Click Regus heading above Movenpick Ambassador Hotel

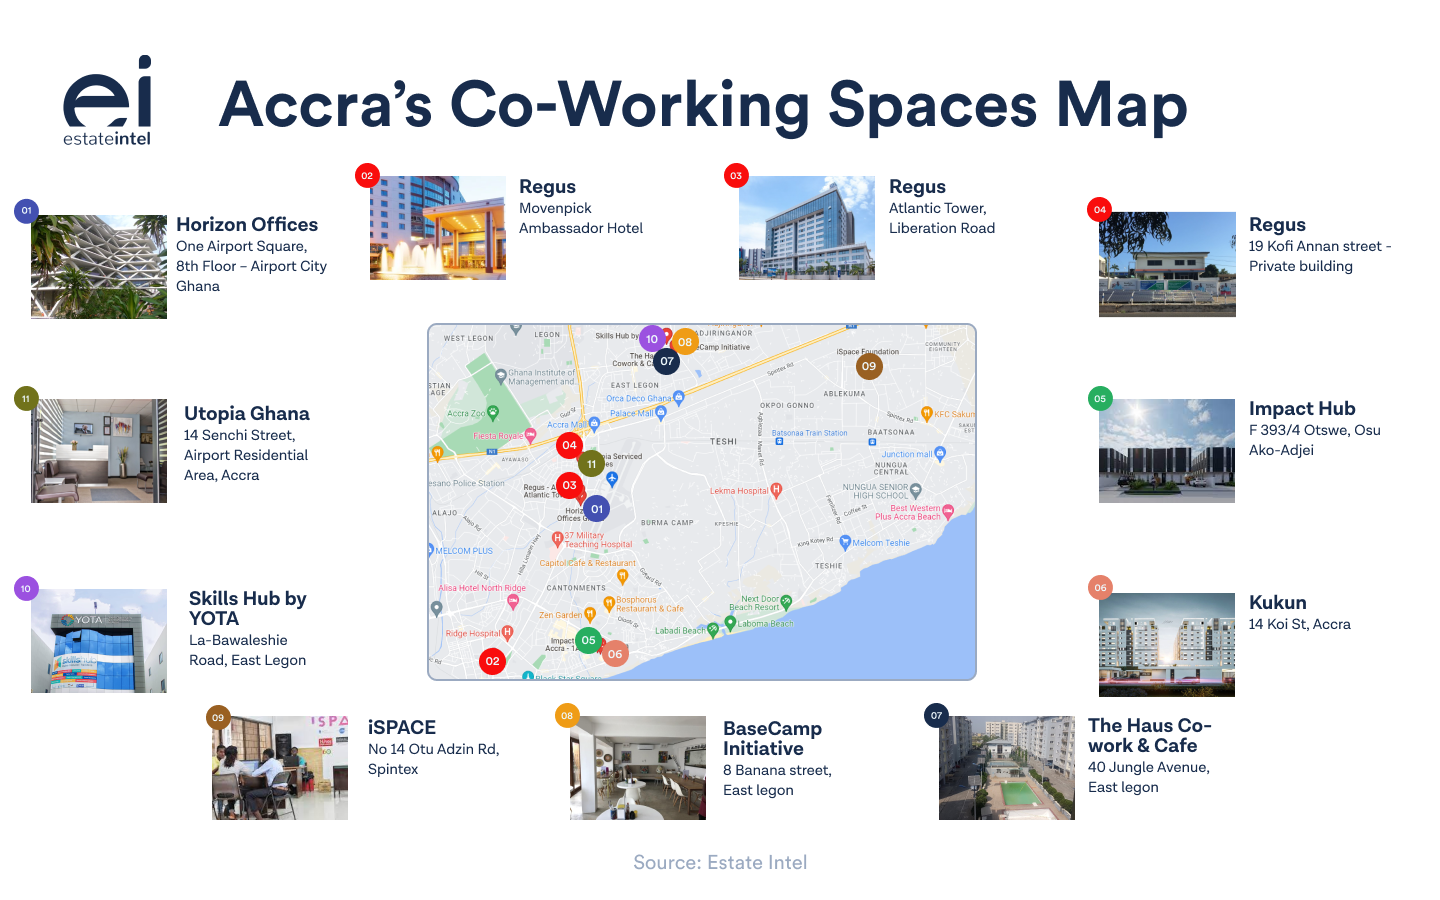(x=548, y=187)
